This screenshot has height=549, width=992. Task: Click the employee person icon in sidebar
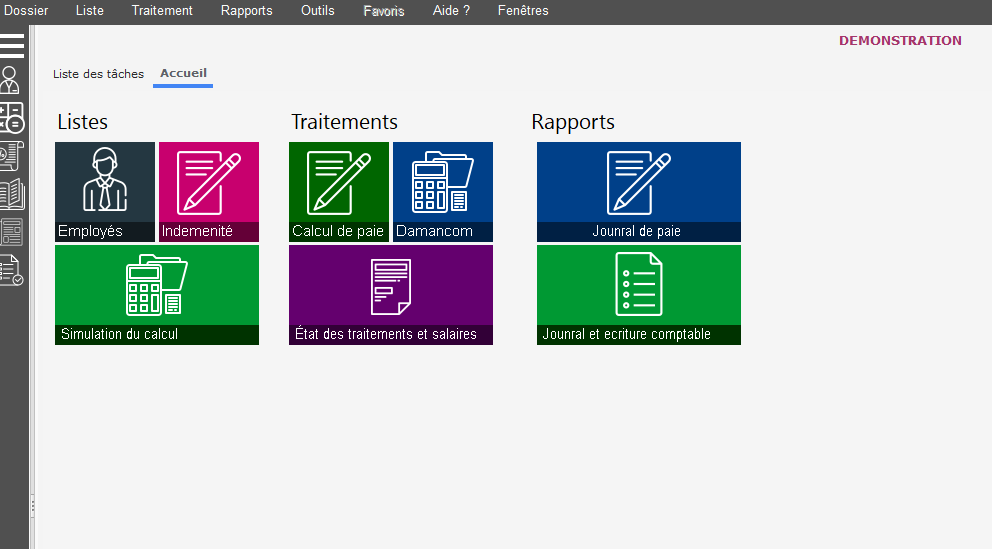pyautogui.click(x=11, y=80)
